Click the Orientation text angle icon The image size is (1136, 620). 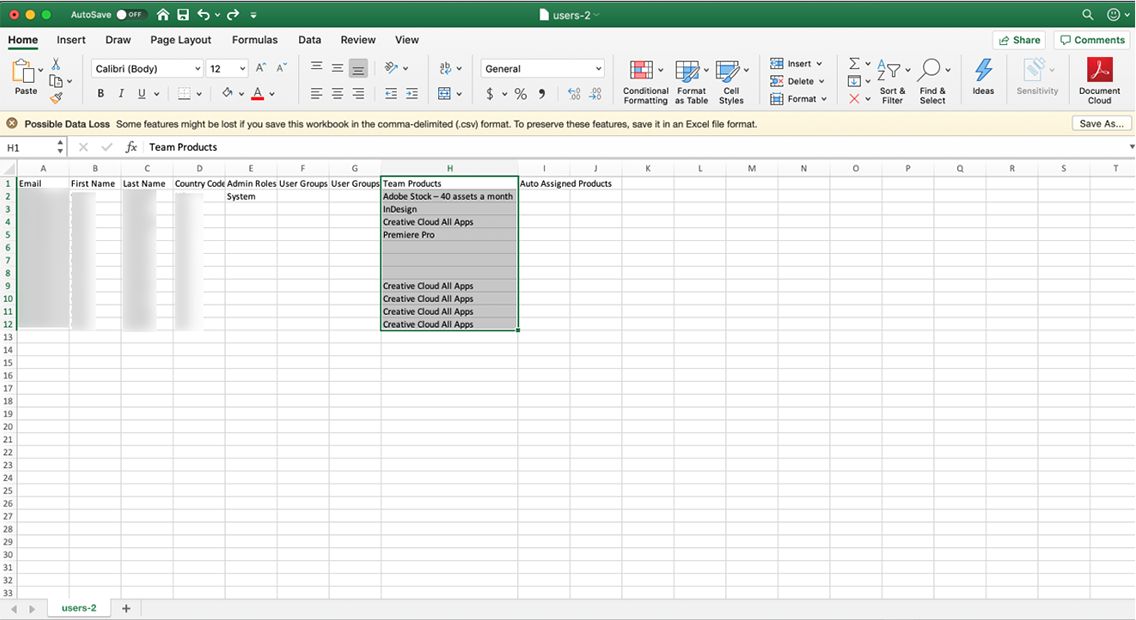point(391,68)
